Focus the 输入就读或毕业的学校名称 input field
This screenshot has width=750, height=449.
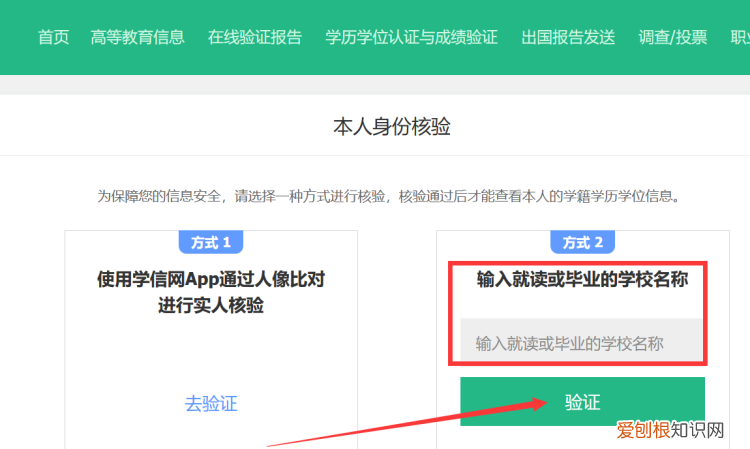tap(581, 340)
